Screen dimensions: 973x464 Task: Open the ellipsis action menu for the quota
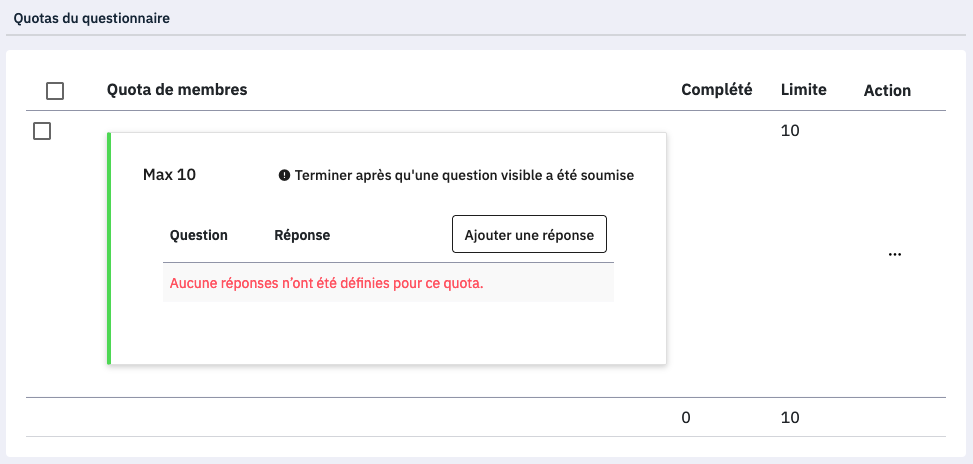[x=894, y=254]
